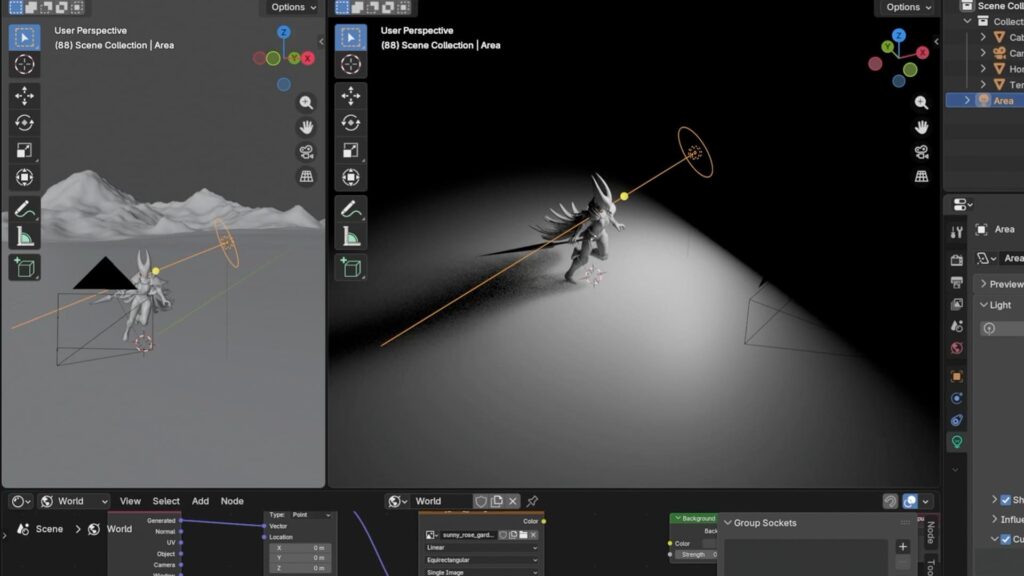Image resolution: width=1024 pixels, height=576 pixels.
Task: Click the plus button in Group Sockets
Action: 903,547
